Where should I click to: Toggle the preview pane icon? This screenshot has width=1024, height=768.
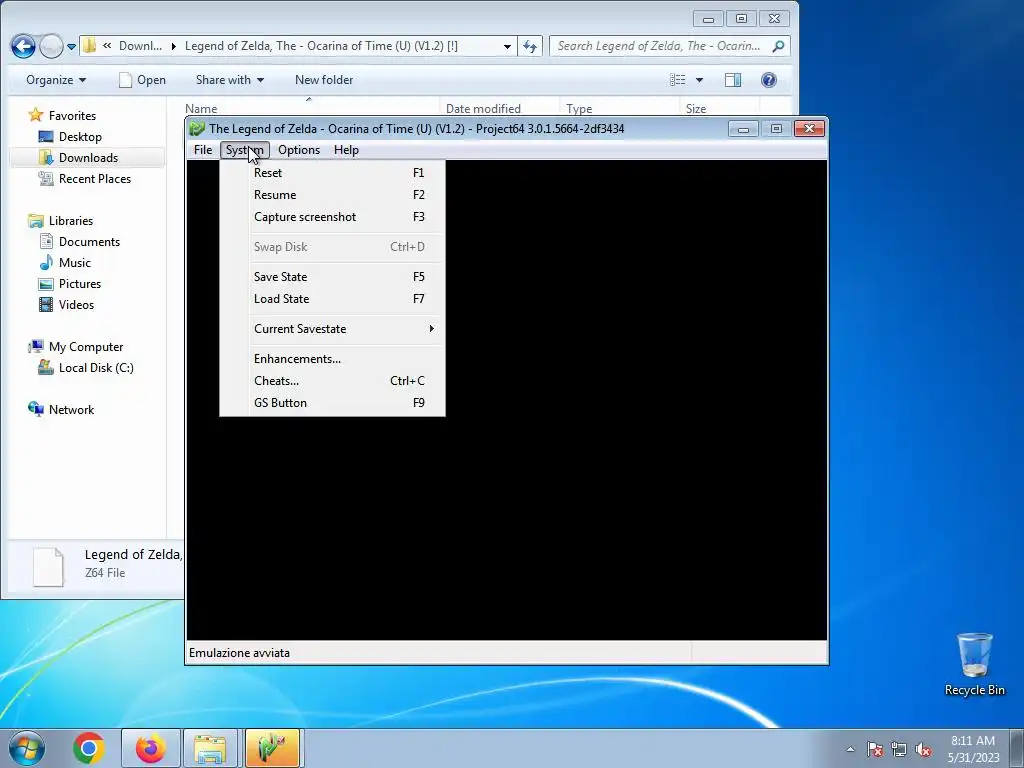click(733, 80)
